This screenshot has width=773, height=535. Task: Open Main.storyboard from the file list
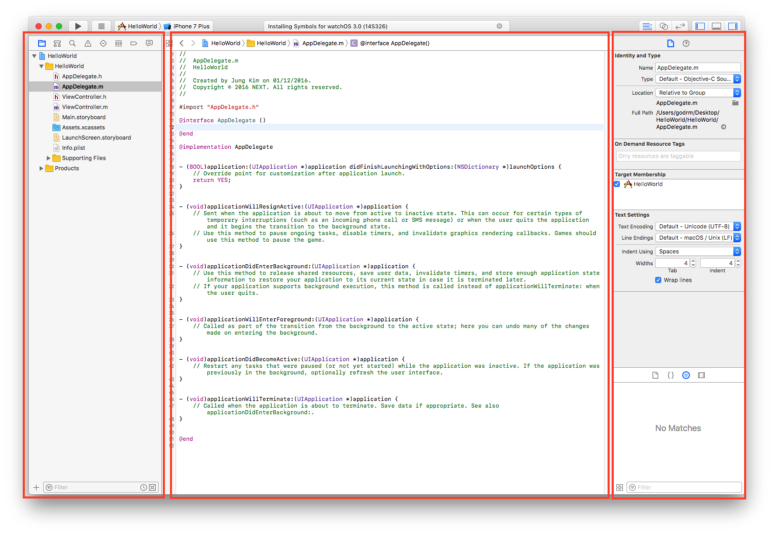tap(83, 117)
